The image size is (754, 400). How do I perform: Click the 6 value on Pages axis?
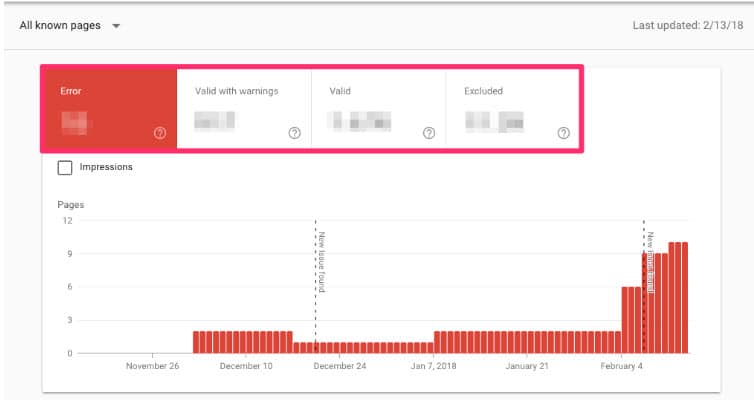pos(70,287)
